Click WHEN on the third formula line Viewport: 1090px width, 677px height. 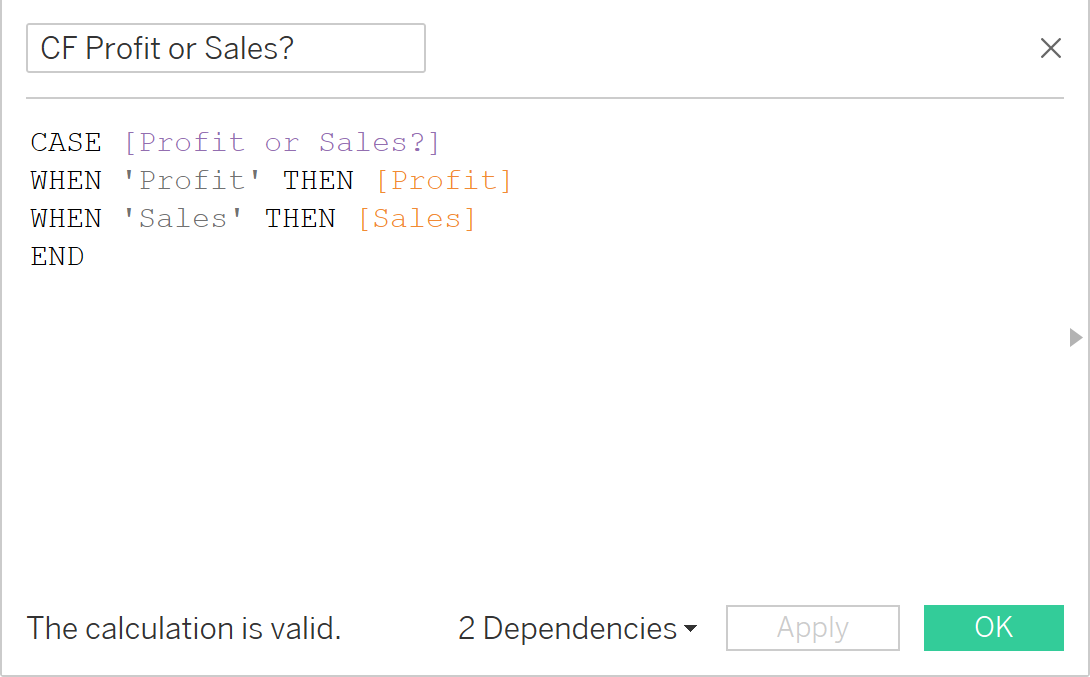coord(66,219)
